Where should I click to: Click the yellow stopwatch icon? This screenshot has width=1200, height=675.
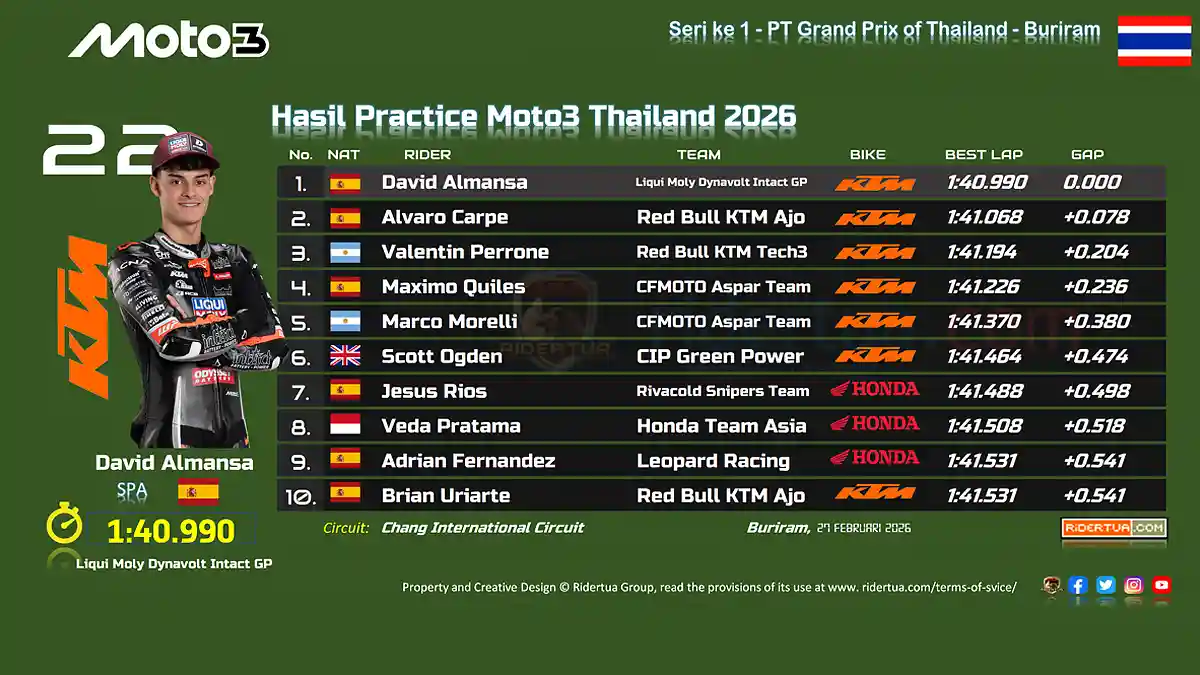[64, 527]
